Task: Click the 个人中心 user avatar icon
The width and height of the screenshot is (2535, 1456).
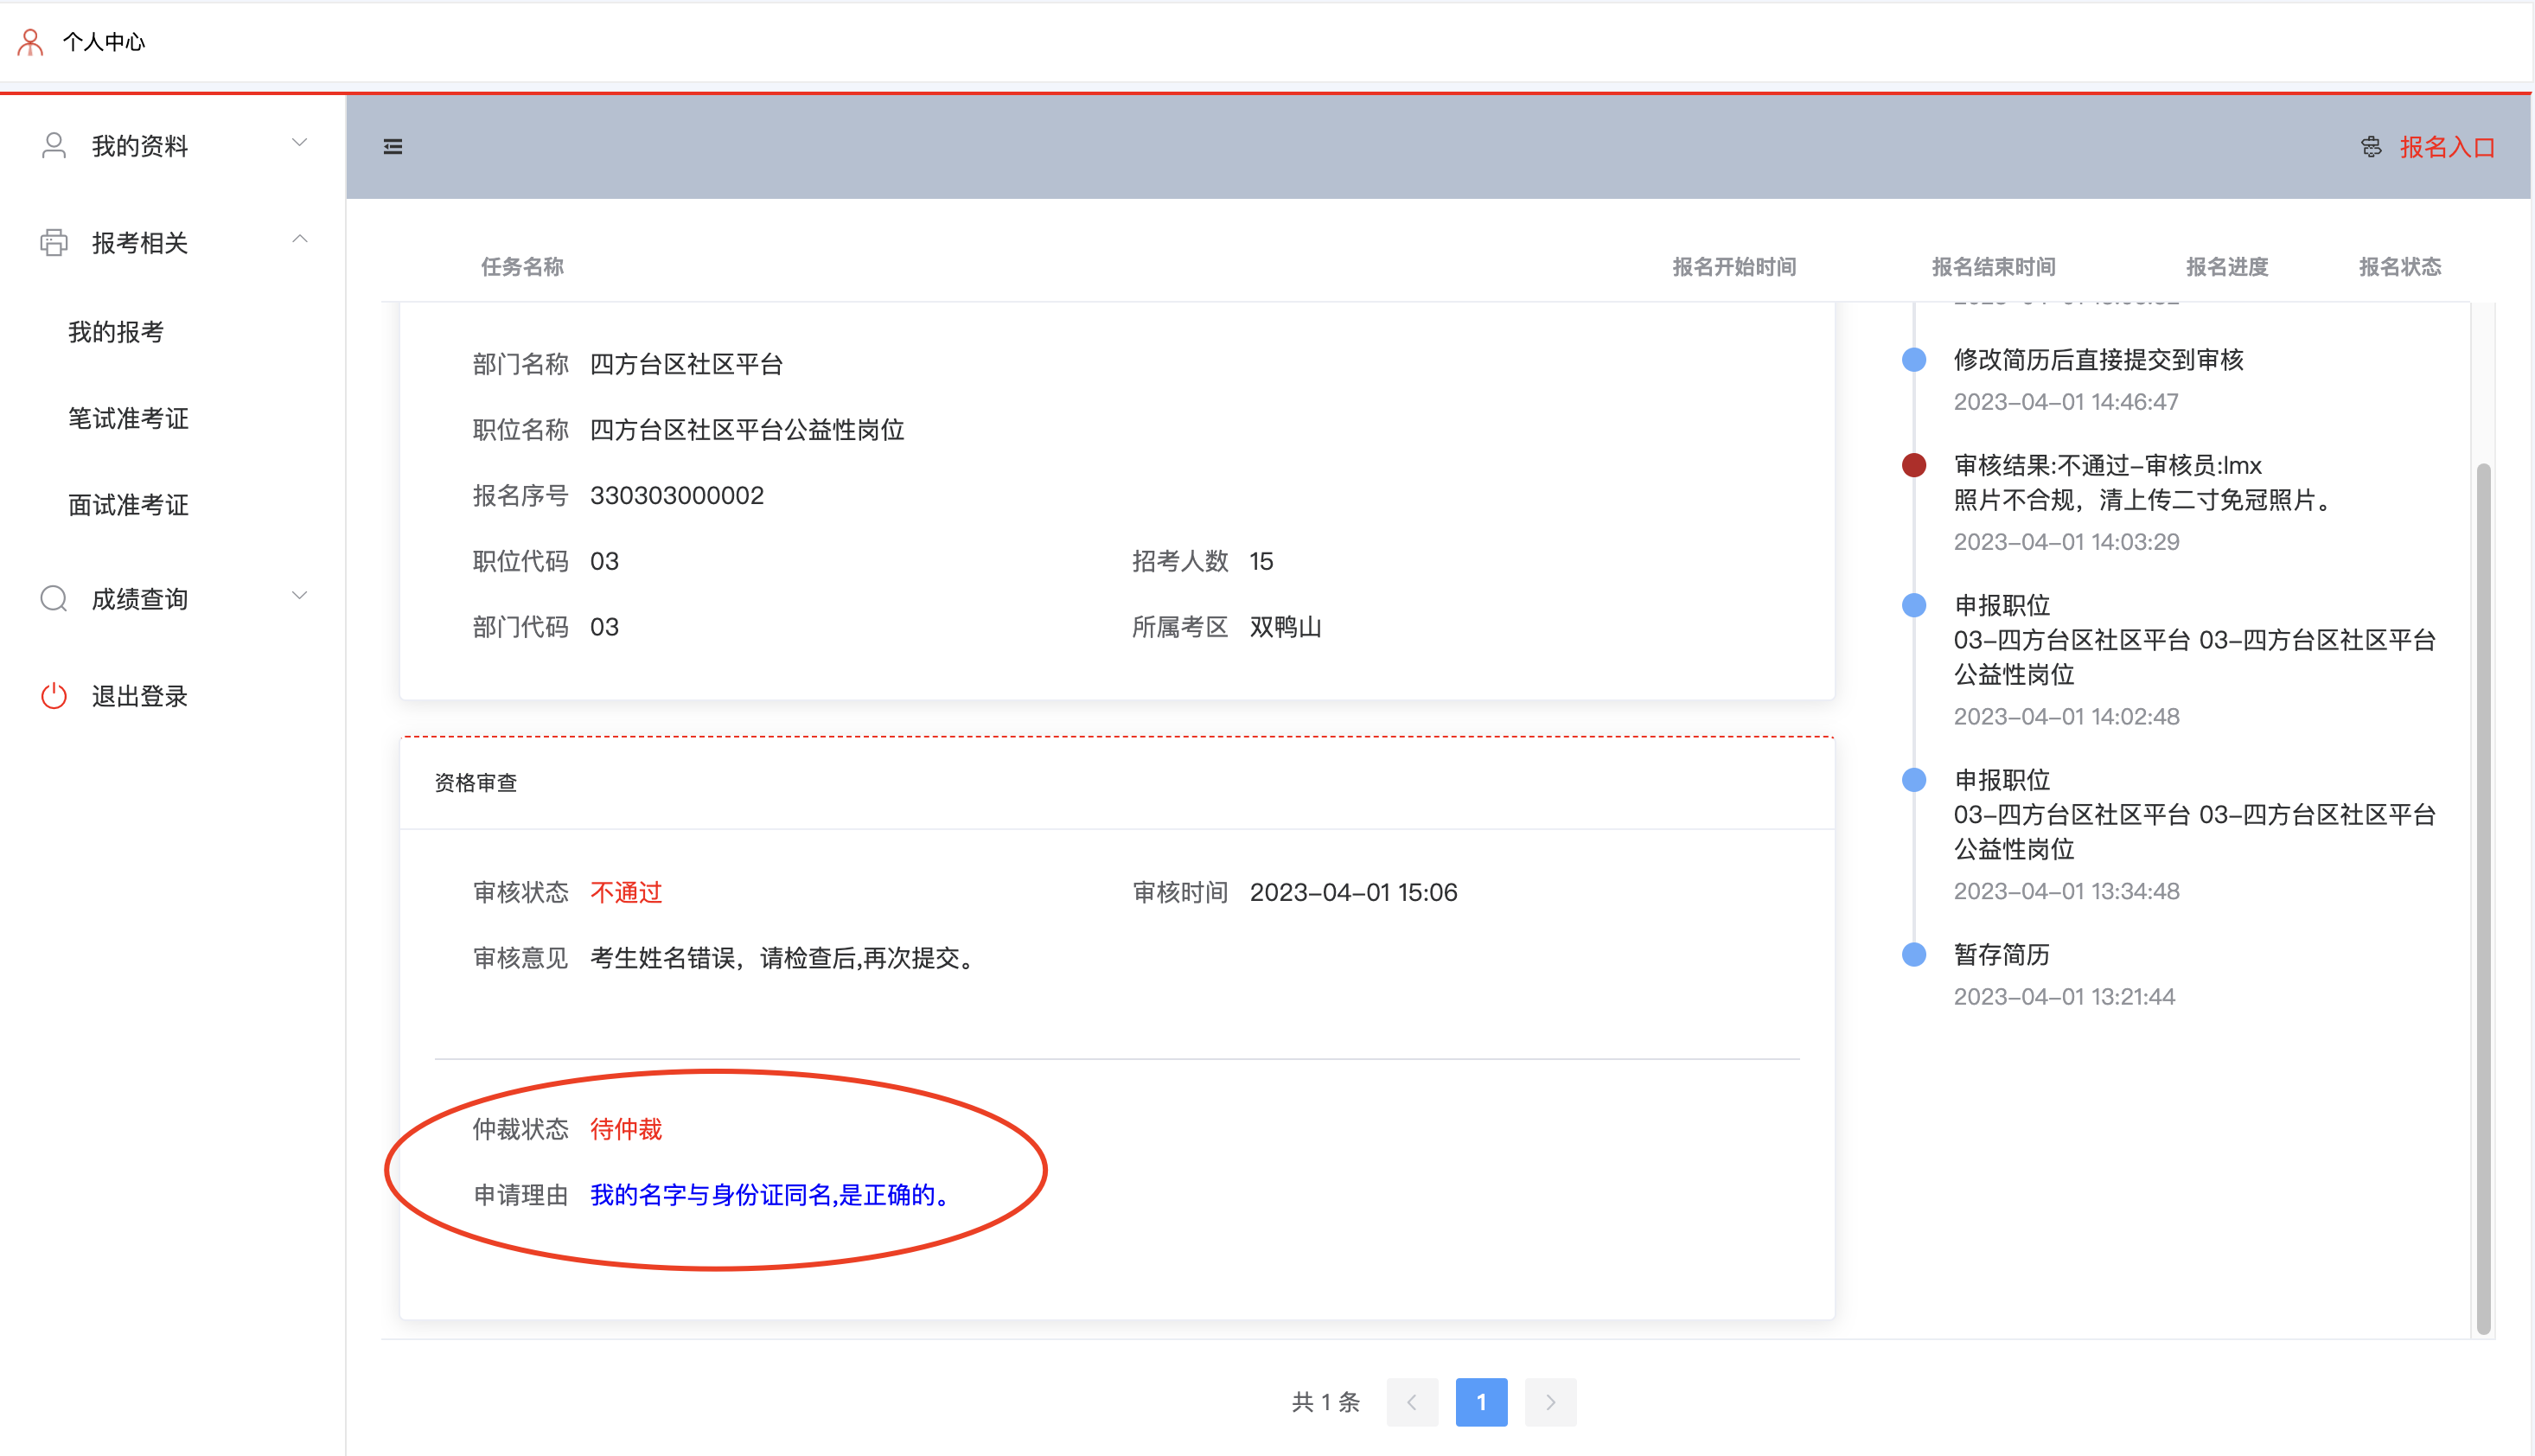Action: (x=31, y=42)
